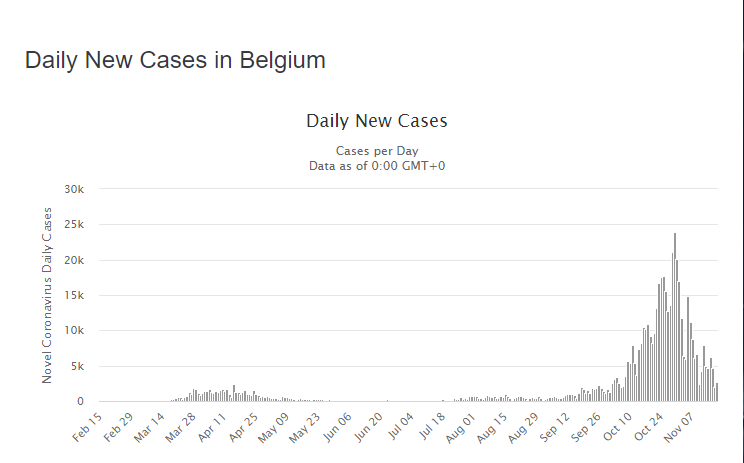Select the Feb 15 date label
The height and width of the screenshot is (463, 744).
[x=88, y=427]
